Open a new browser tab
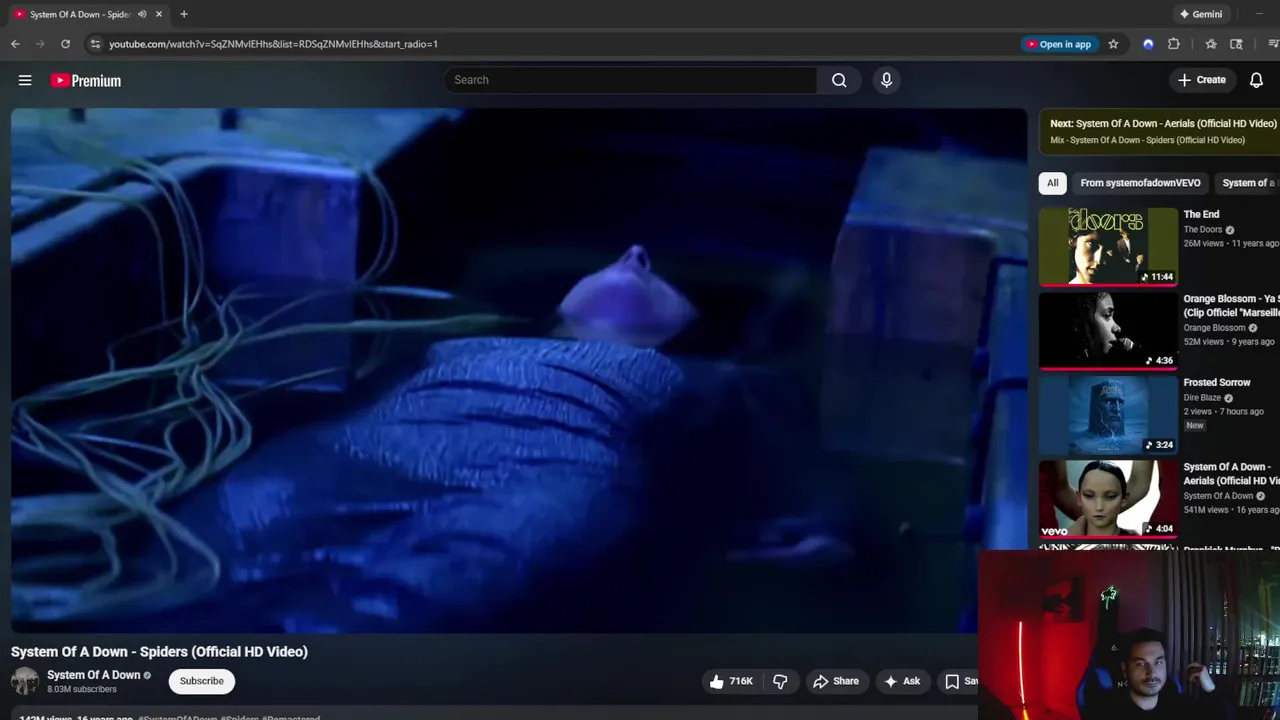This screenshot has width=1280, height=720. tap(184, 14)
